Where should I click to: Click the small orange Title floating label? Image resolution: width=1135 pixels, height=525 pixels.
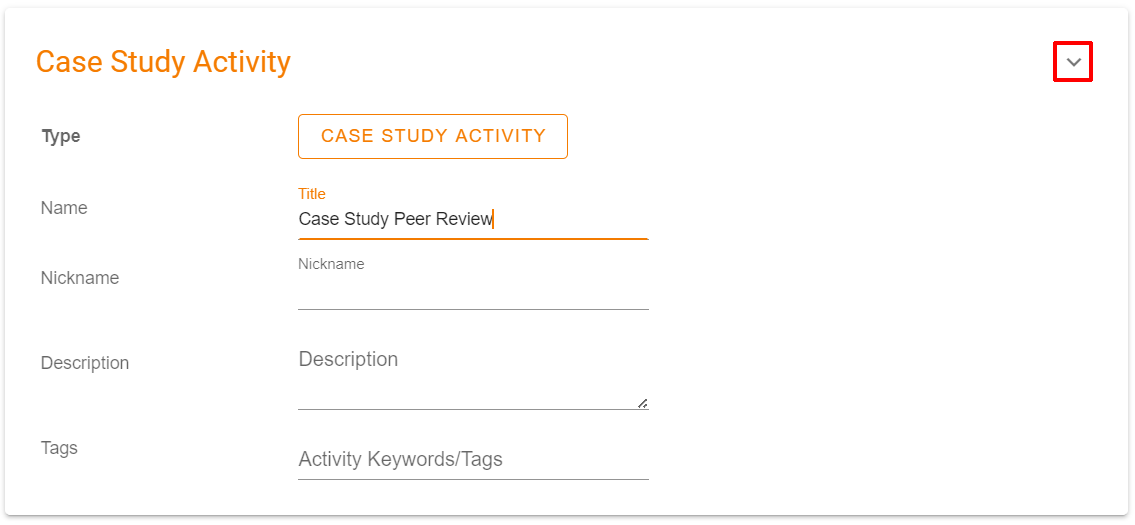(x=312, y=194)
